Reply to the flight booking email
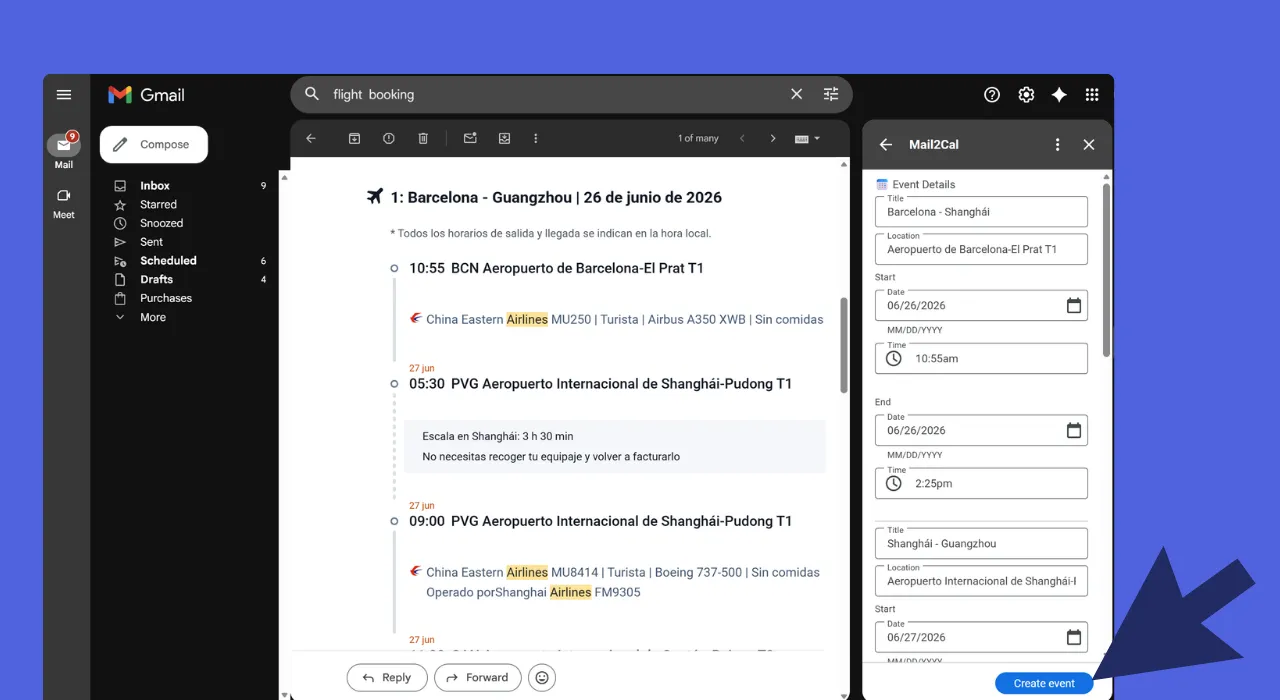This screenshot has height=700, width=1280. 387,677
